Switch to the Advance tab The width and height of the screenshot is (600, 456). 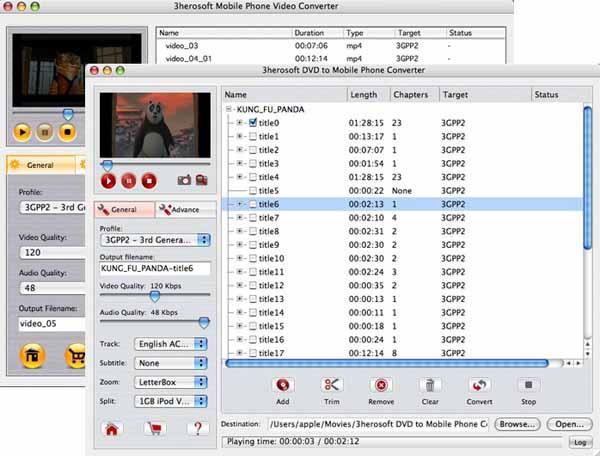tap(186, 210)
